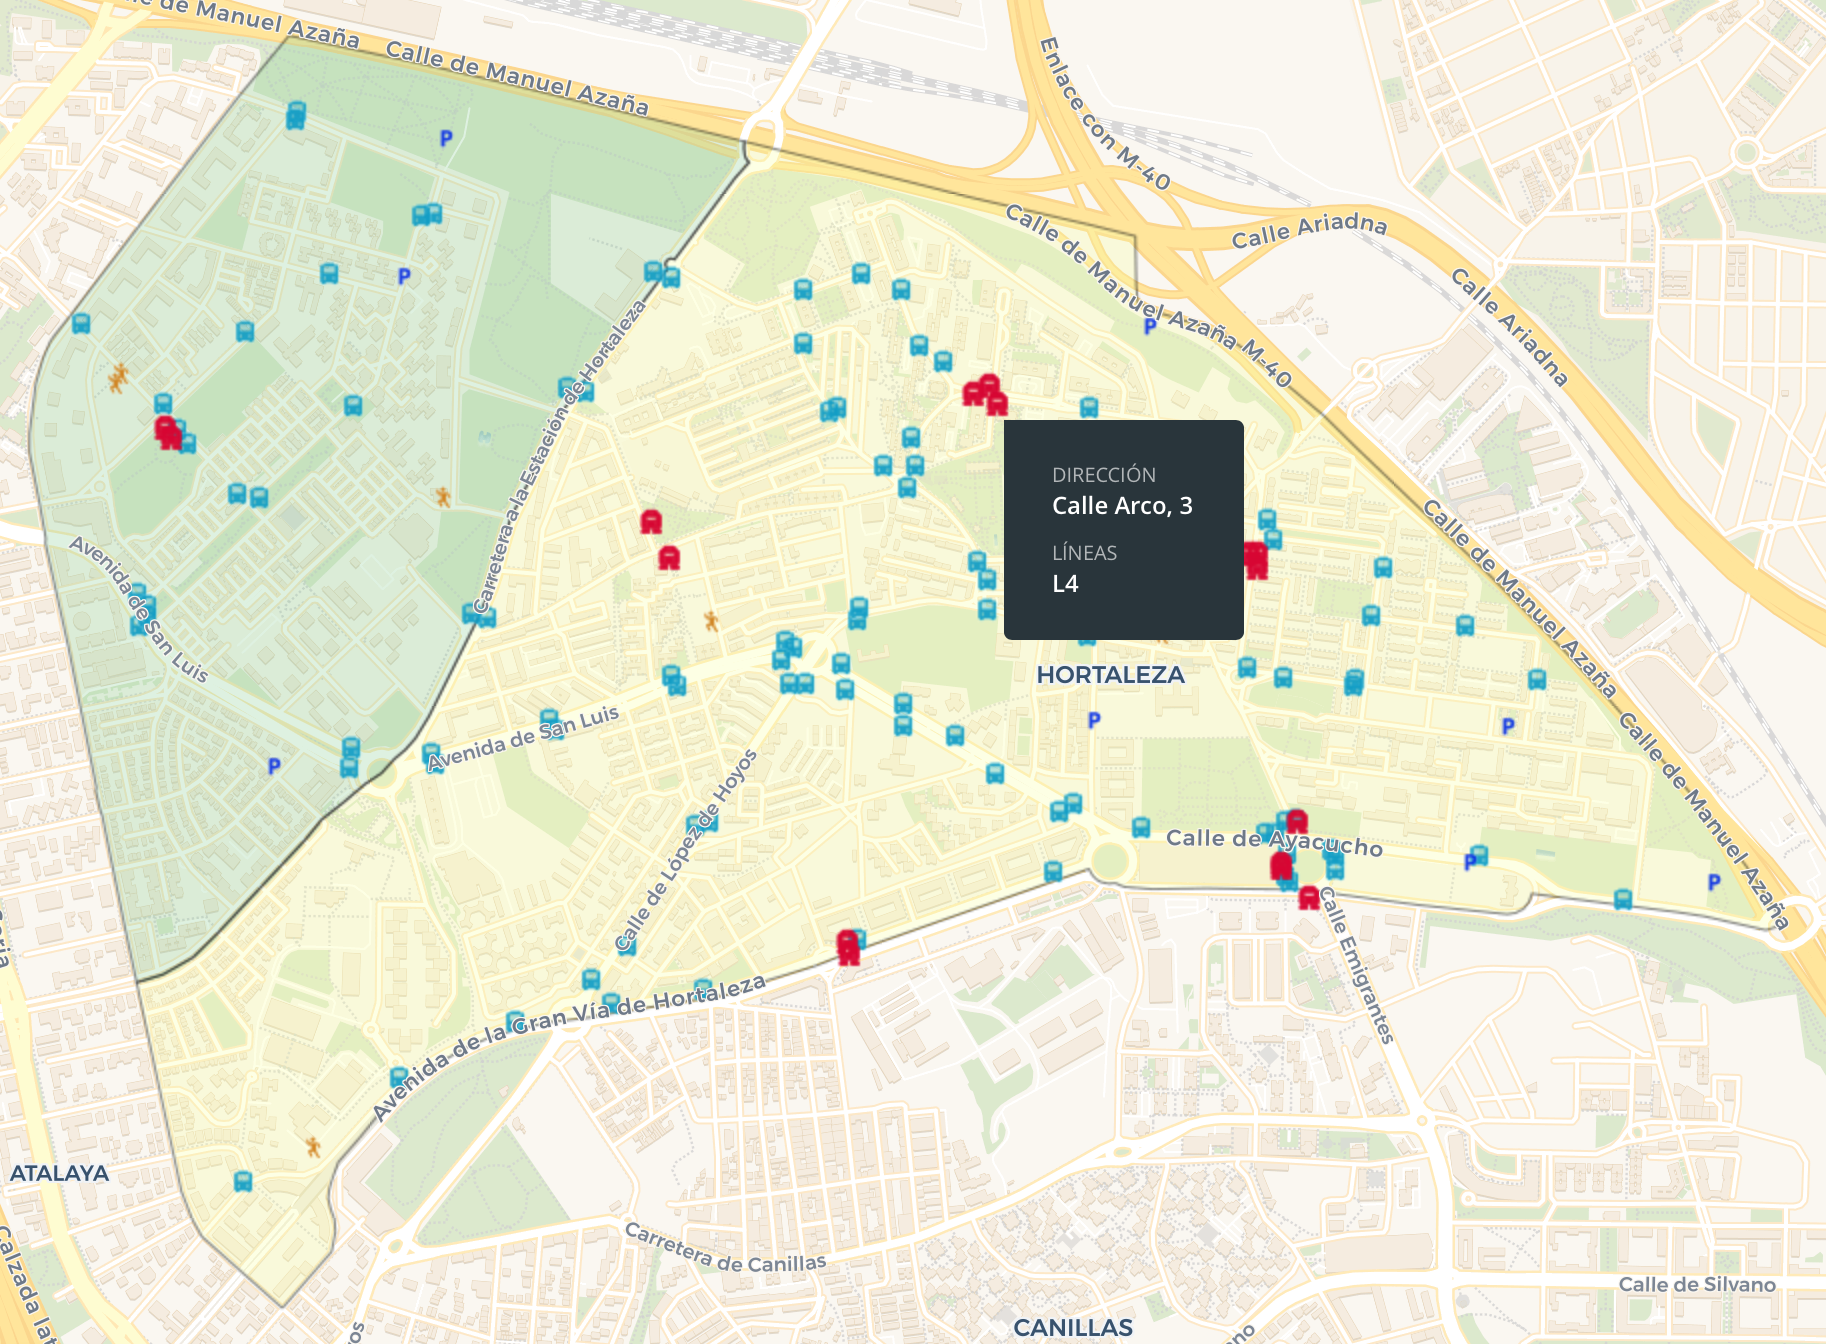The image size is (1826, 1344).
Task: Click the orange pedestrian icon farthest west
Action: point(119,378)
